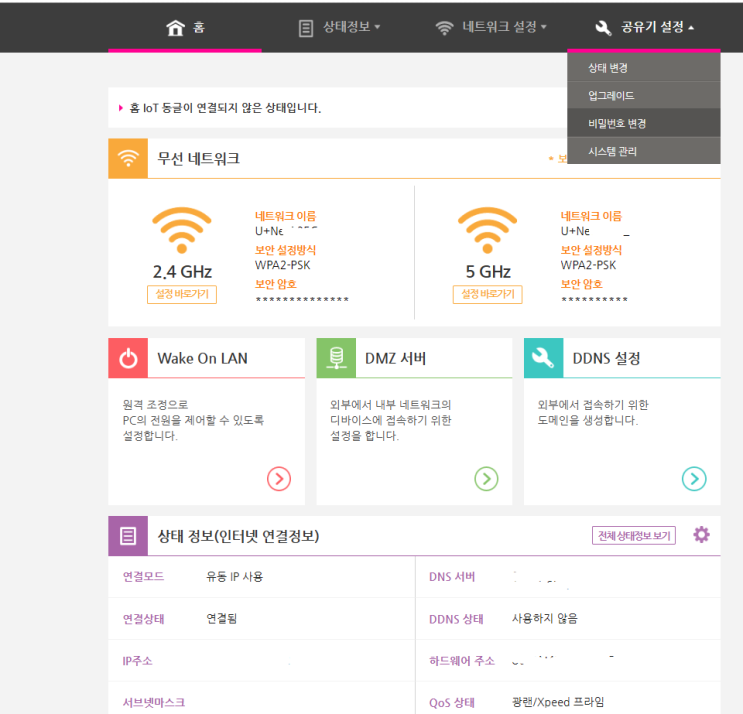Open status settings with purple gear icon
Screen dimensions: 743x714
701,535
